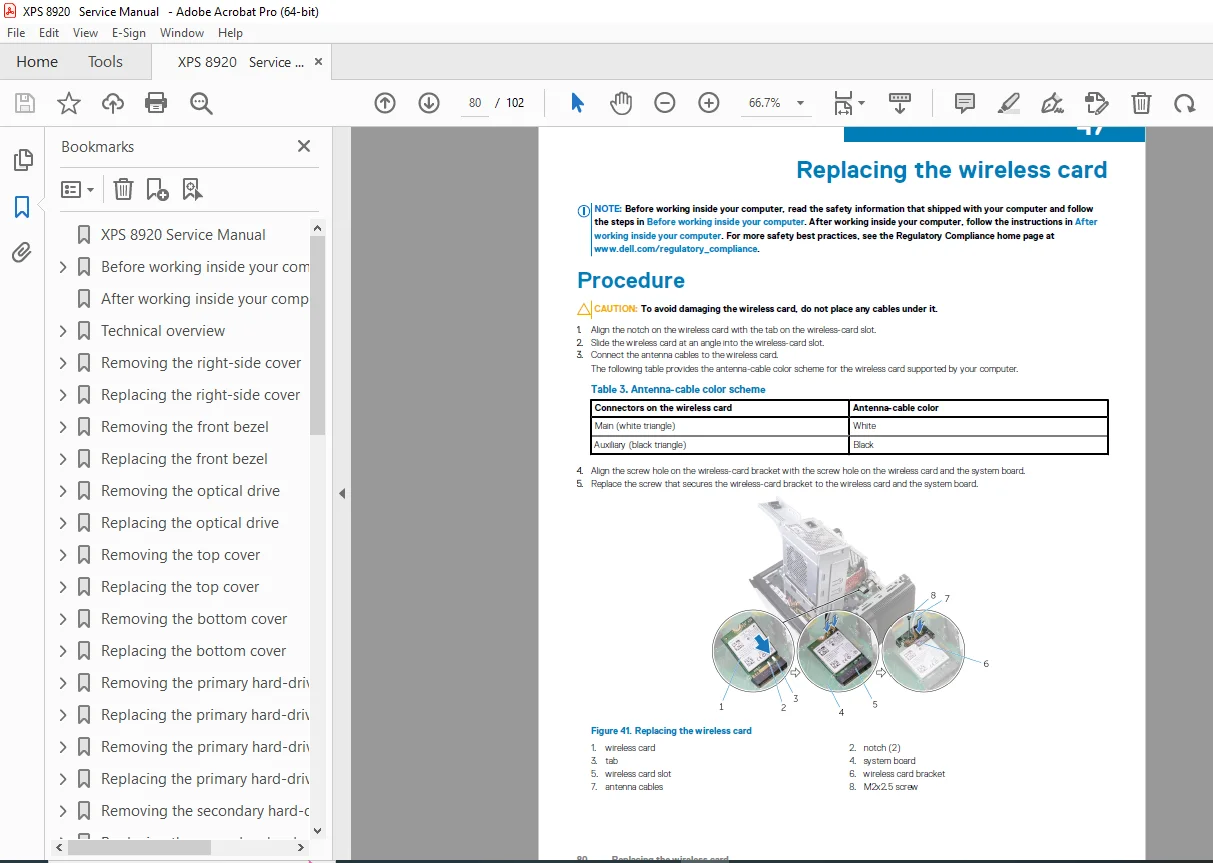Viewport: 1213px width, 863px height.
Task: Go to next page arrow
Action: tap(429, 103)
